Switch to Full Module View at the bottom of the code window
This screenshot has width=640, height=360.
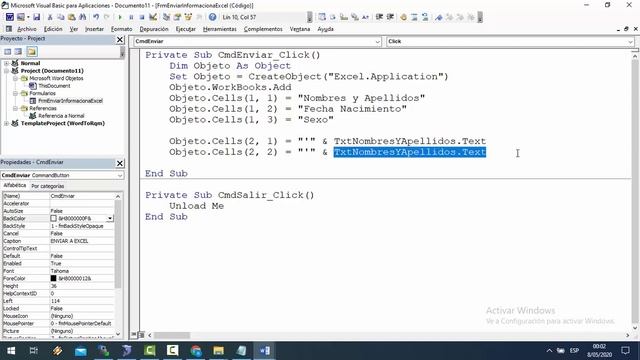(x=141, y=335)
